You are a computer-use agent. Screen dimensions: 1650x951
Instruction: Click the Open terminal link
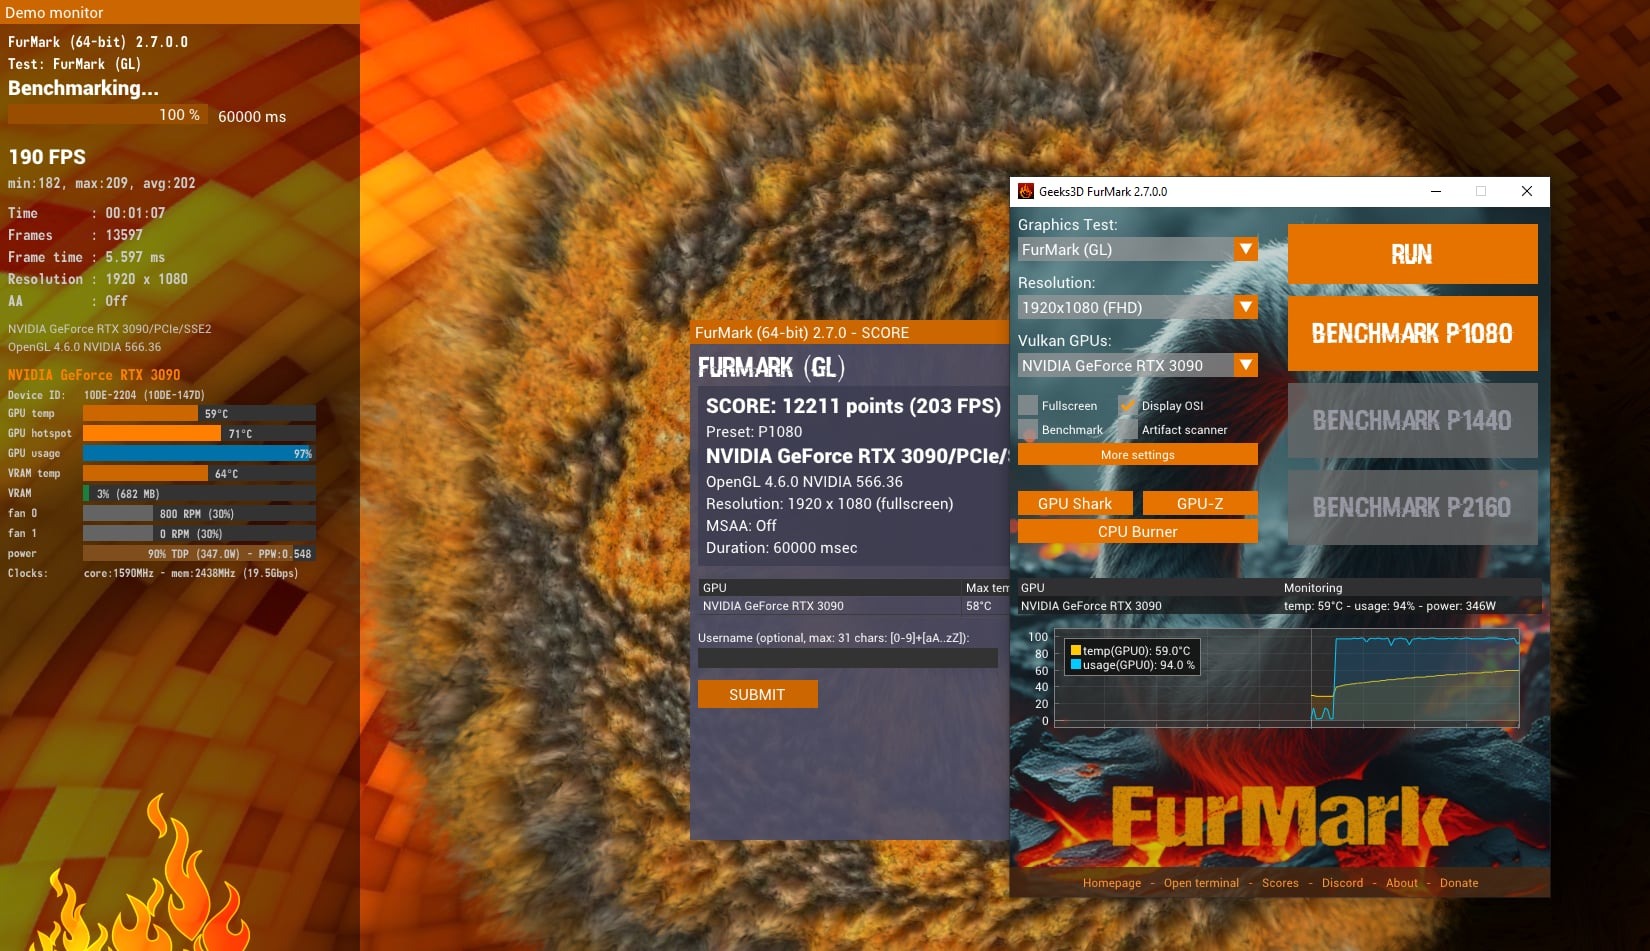(x=1201, y=883)
